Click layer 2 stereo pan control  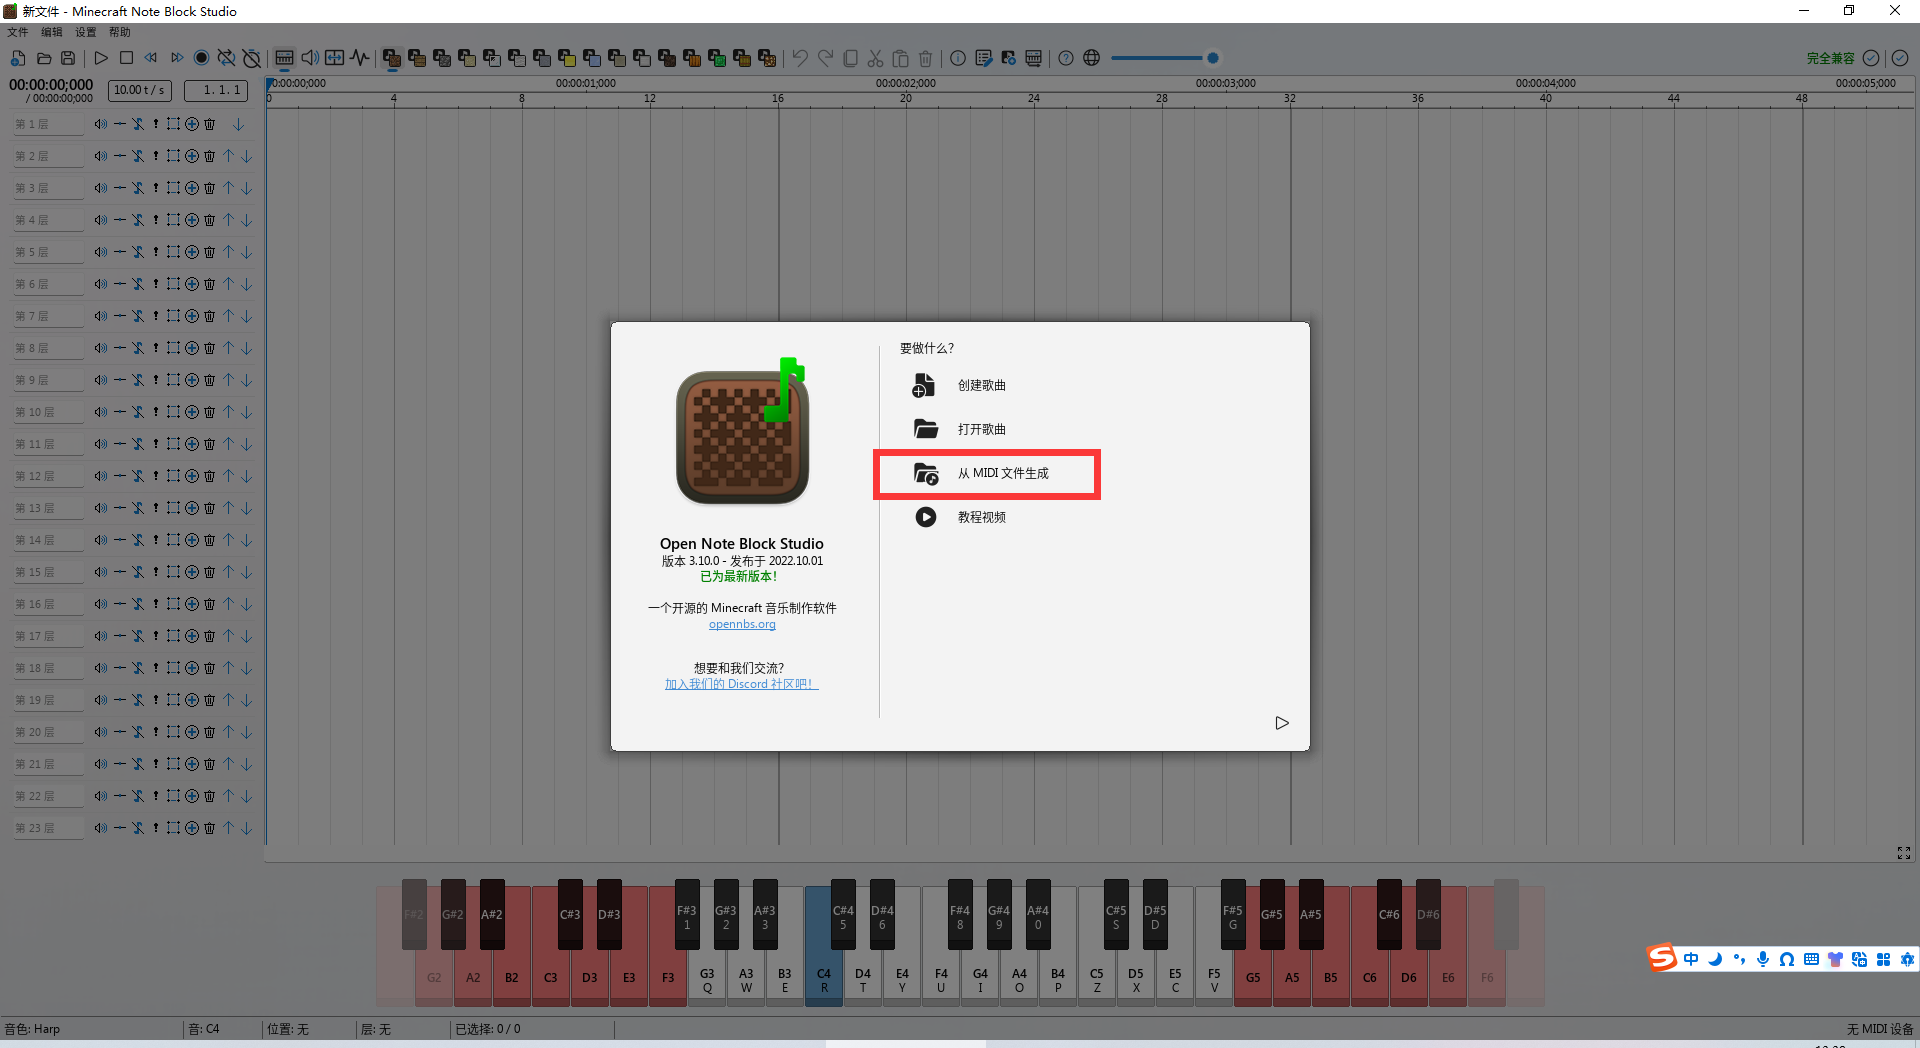(120, 156)
